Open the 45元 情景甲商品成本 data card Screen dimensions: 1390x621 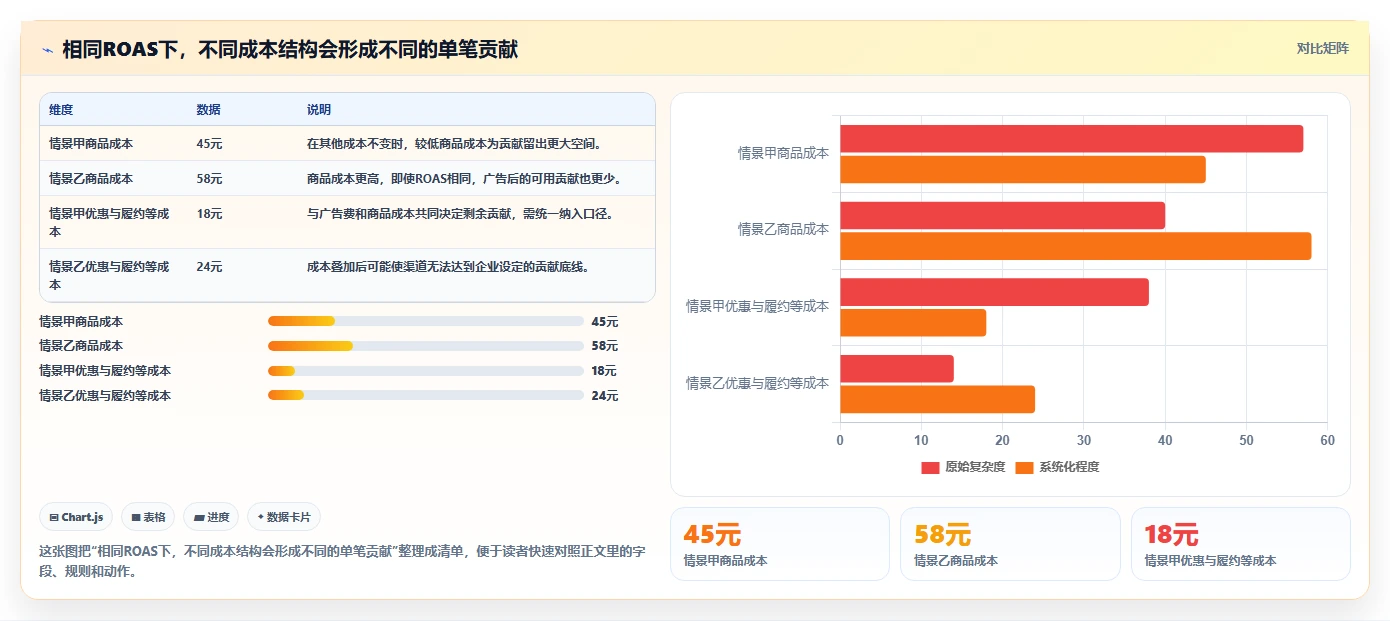[779, 544]
